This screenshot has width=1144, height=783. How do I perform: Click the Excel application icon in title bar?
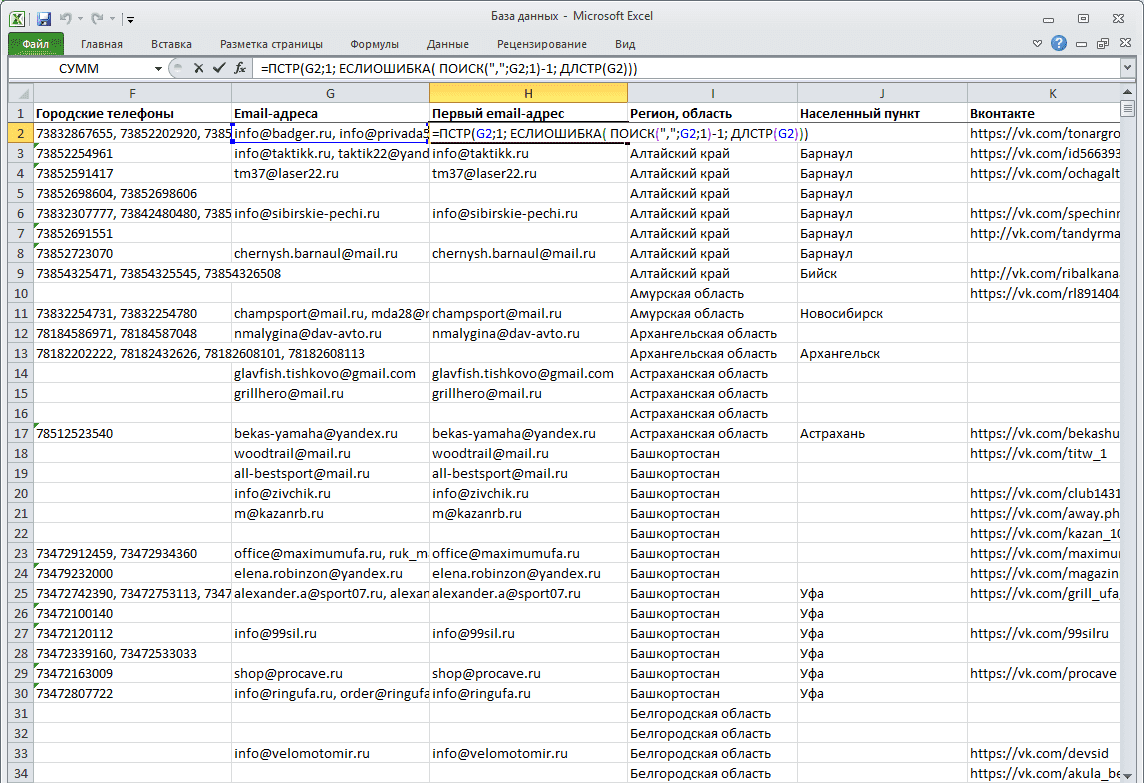pyautogui.click(x=17, y=18)
